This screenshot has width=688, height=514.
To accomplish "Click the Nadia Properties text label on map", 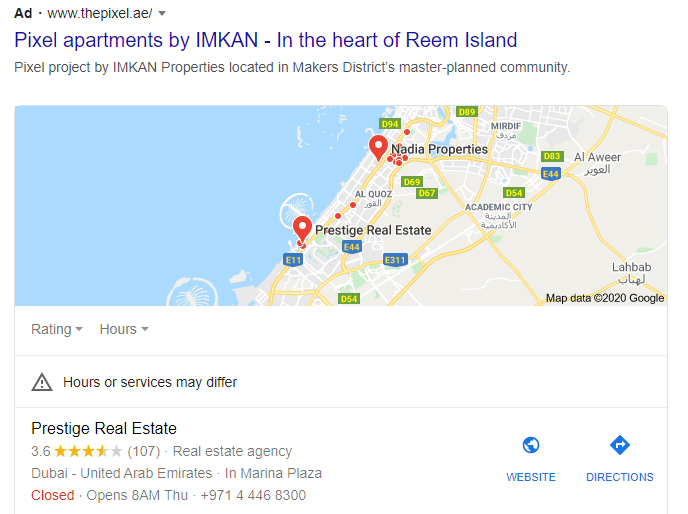I will (439, 149).
